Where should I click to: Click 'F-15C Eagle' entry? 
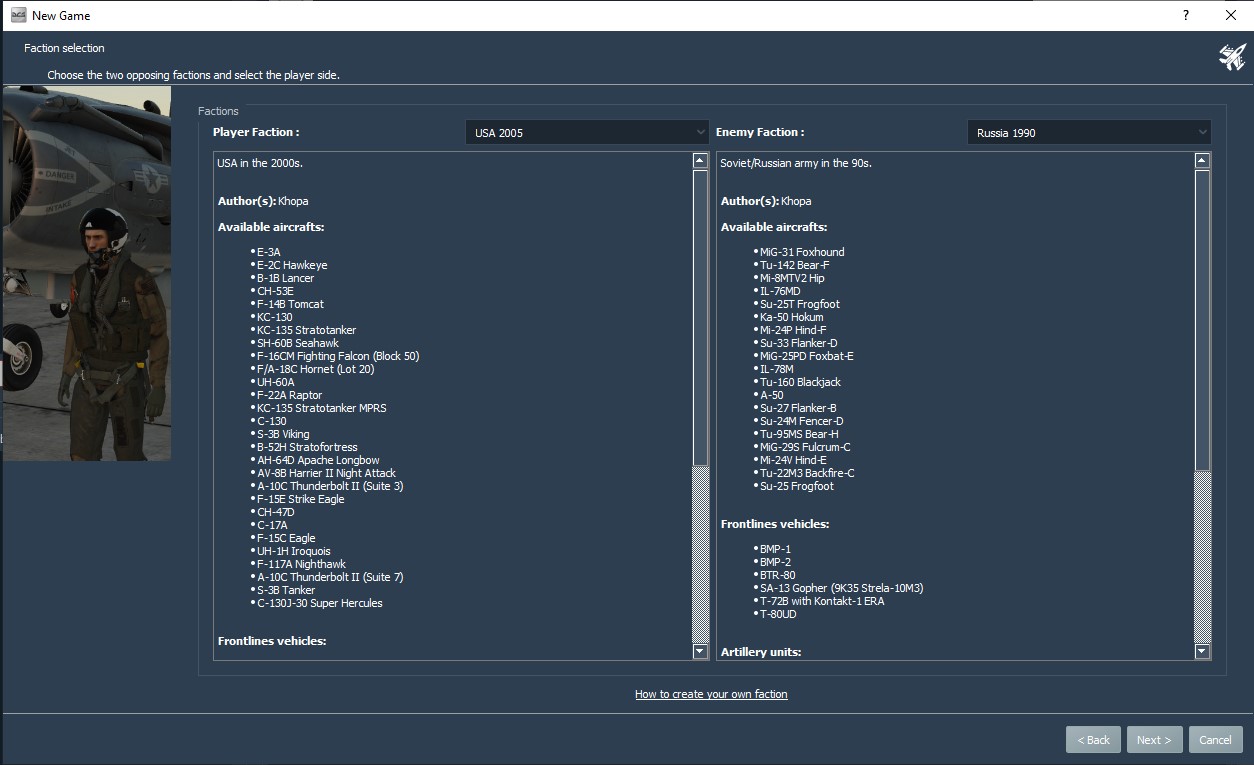(286, 538)
